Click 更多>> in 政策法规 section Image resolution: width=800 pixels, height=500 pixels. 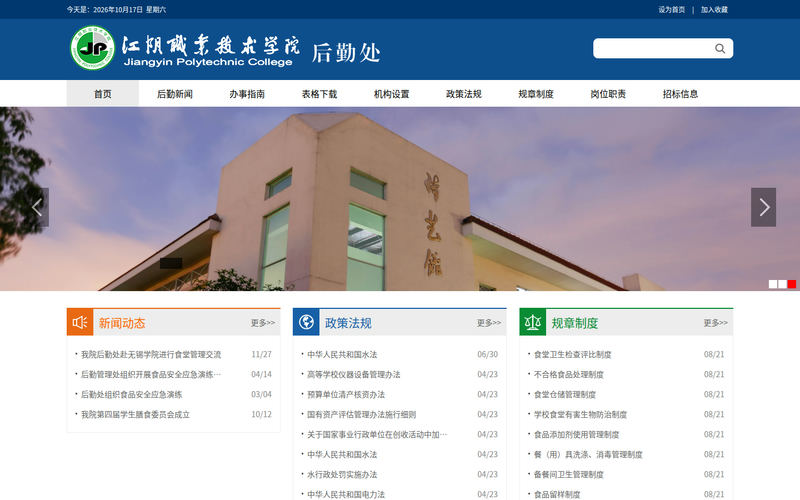pos(489,323)
